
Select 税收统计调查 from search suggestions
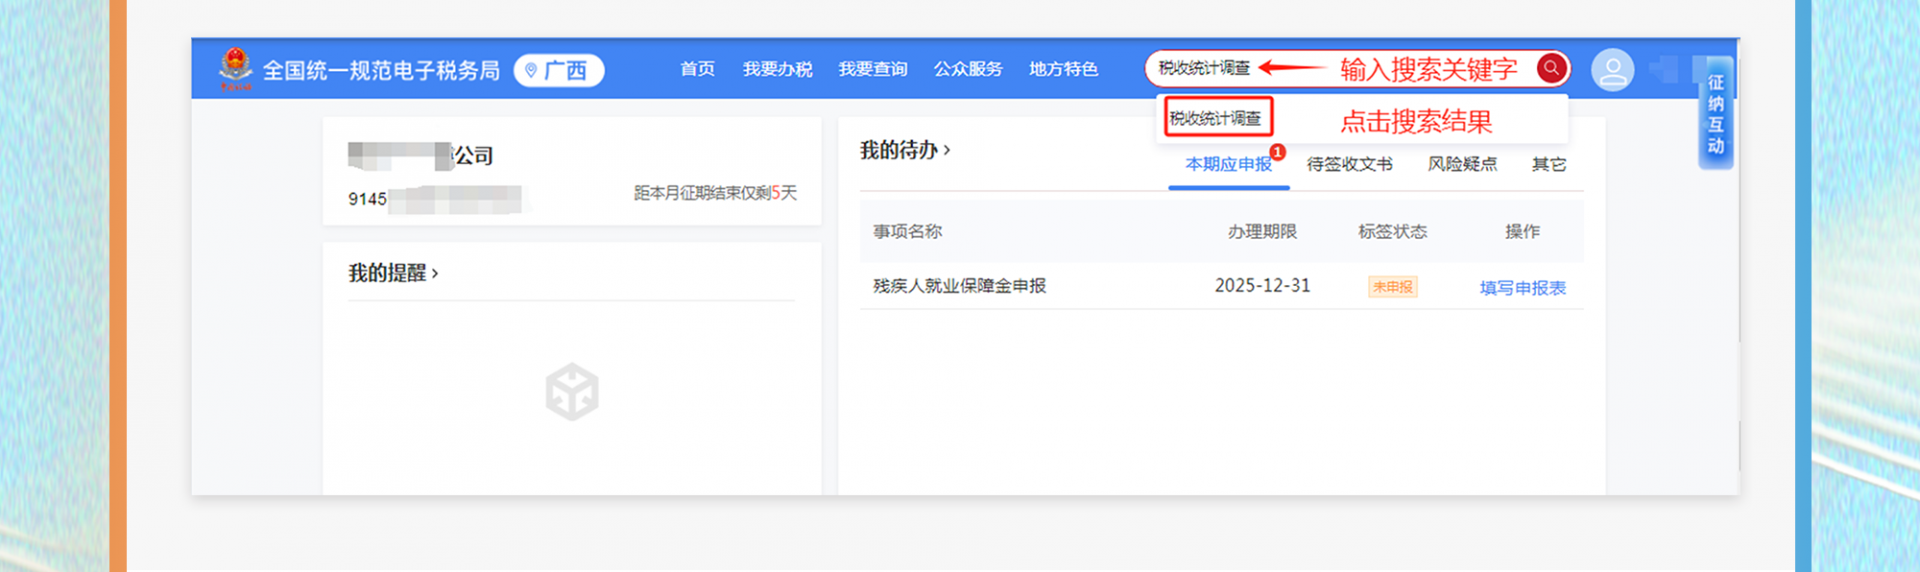click(x=1216, y=118)
